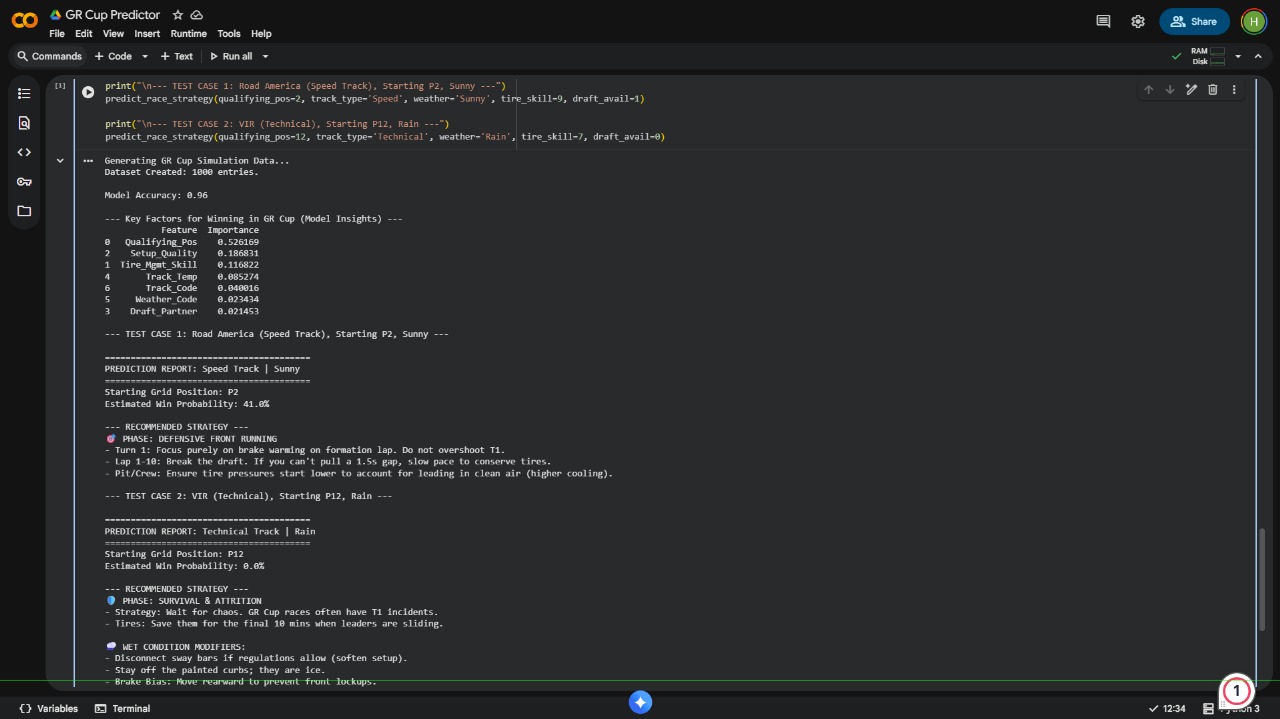
Task: Click the Share button
Action: (1194, 21)
